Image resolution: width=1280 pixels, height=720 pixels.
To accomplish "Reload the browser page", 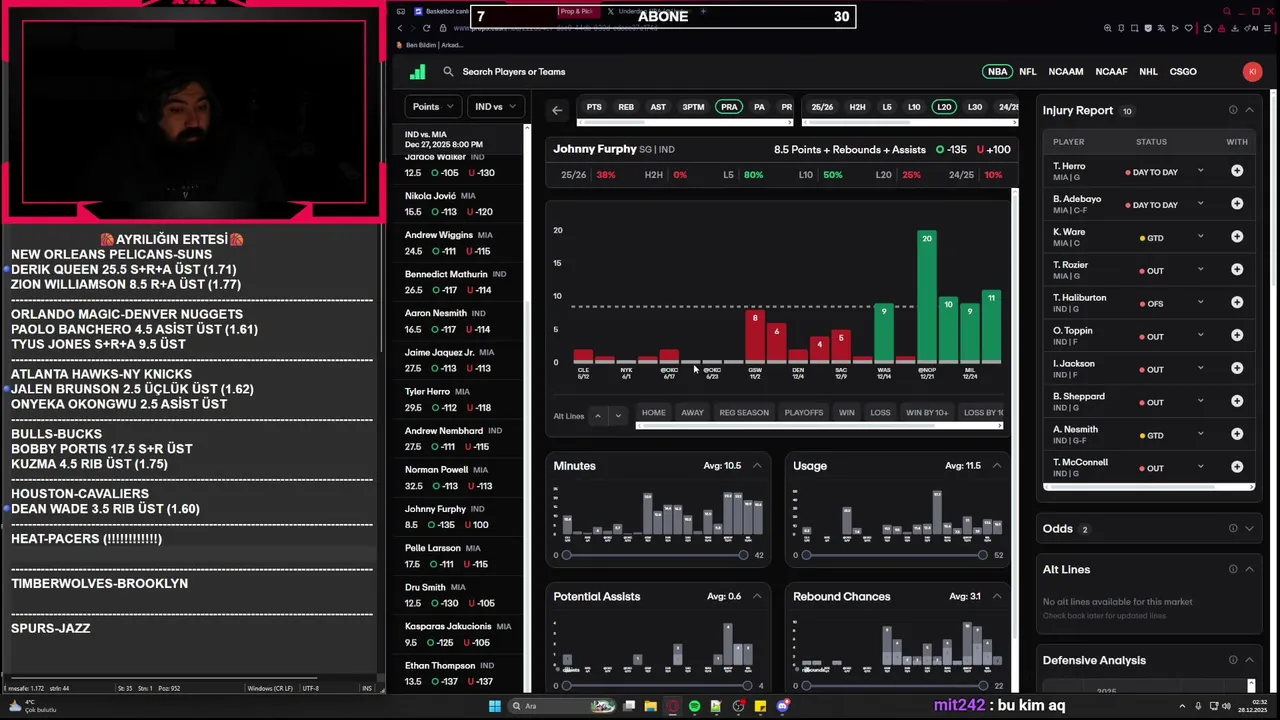I will click(427, 28).
